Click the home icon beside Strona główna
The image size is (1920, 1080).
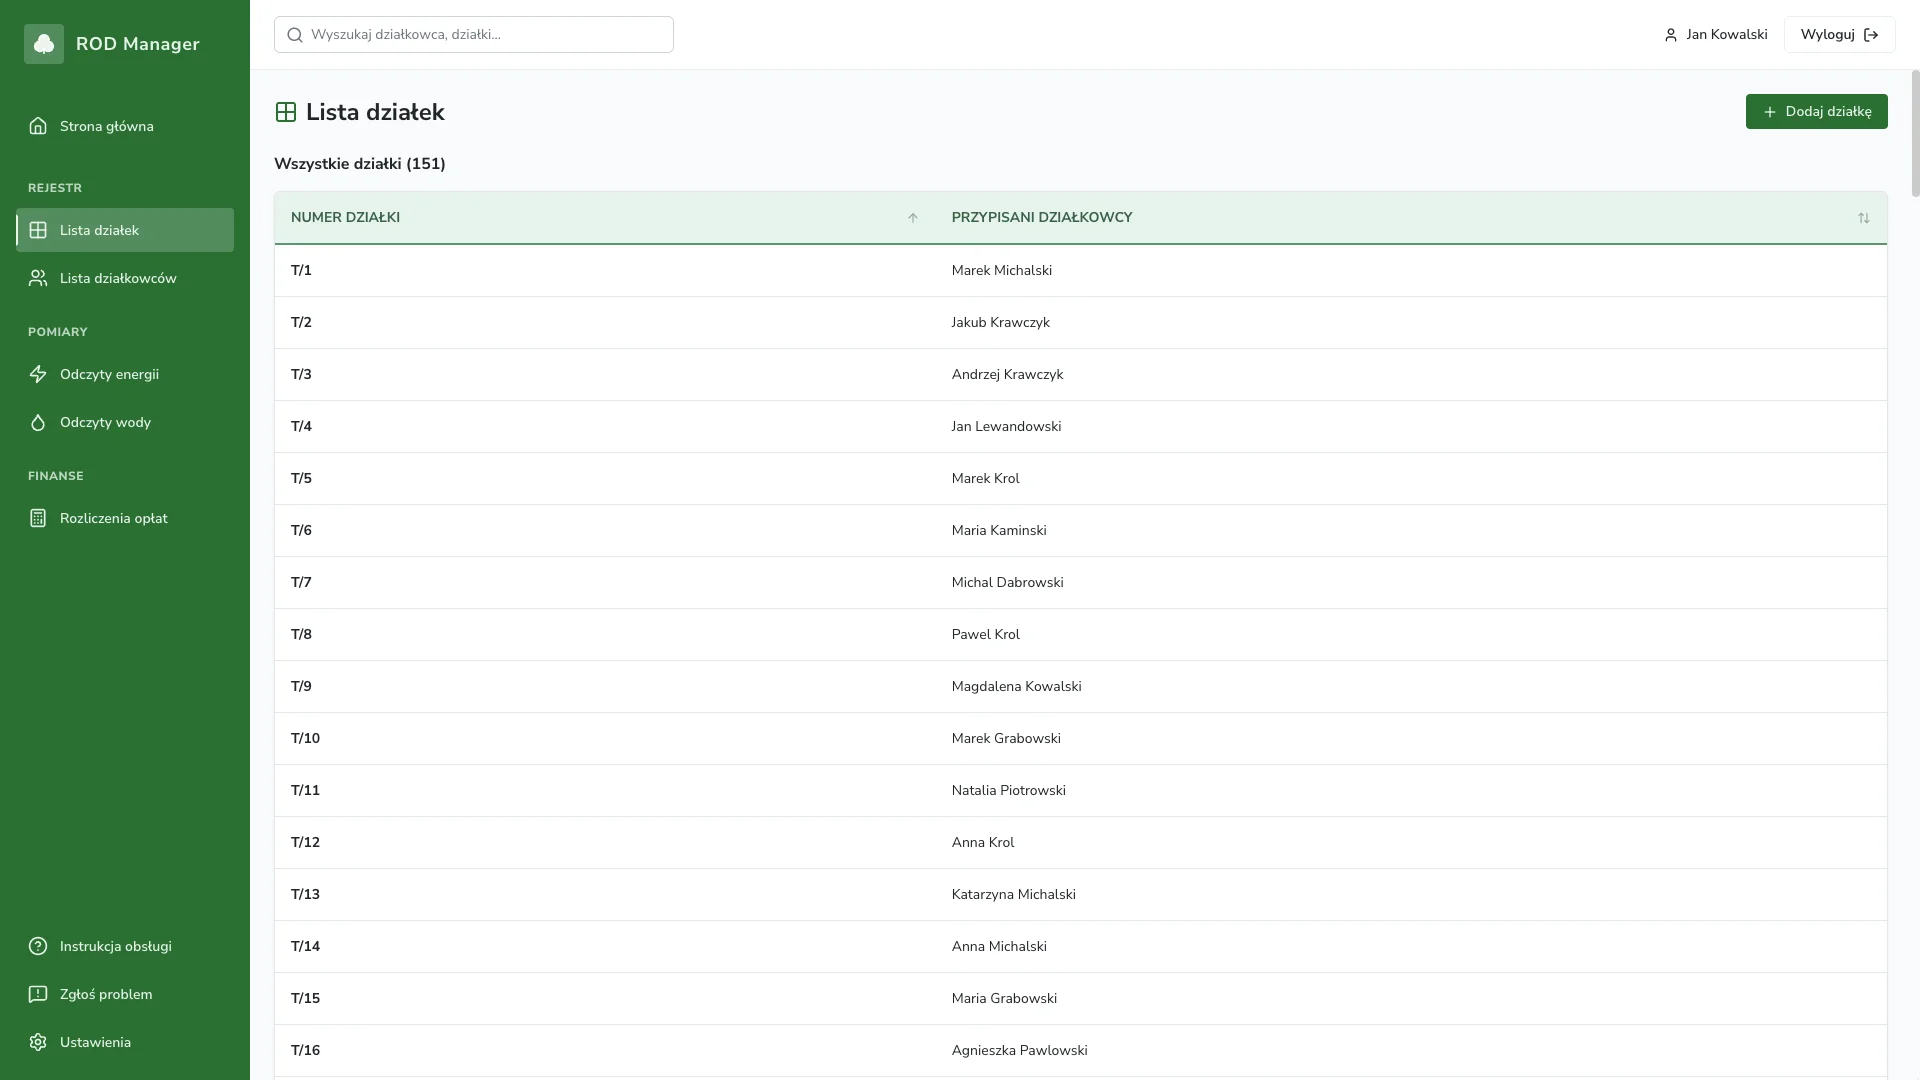click(x=38, y=126)
